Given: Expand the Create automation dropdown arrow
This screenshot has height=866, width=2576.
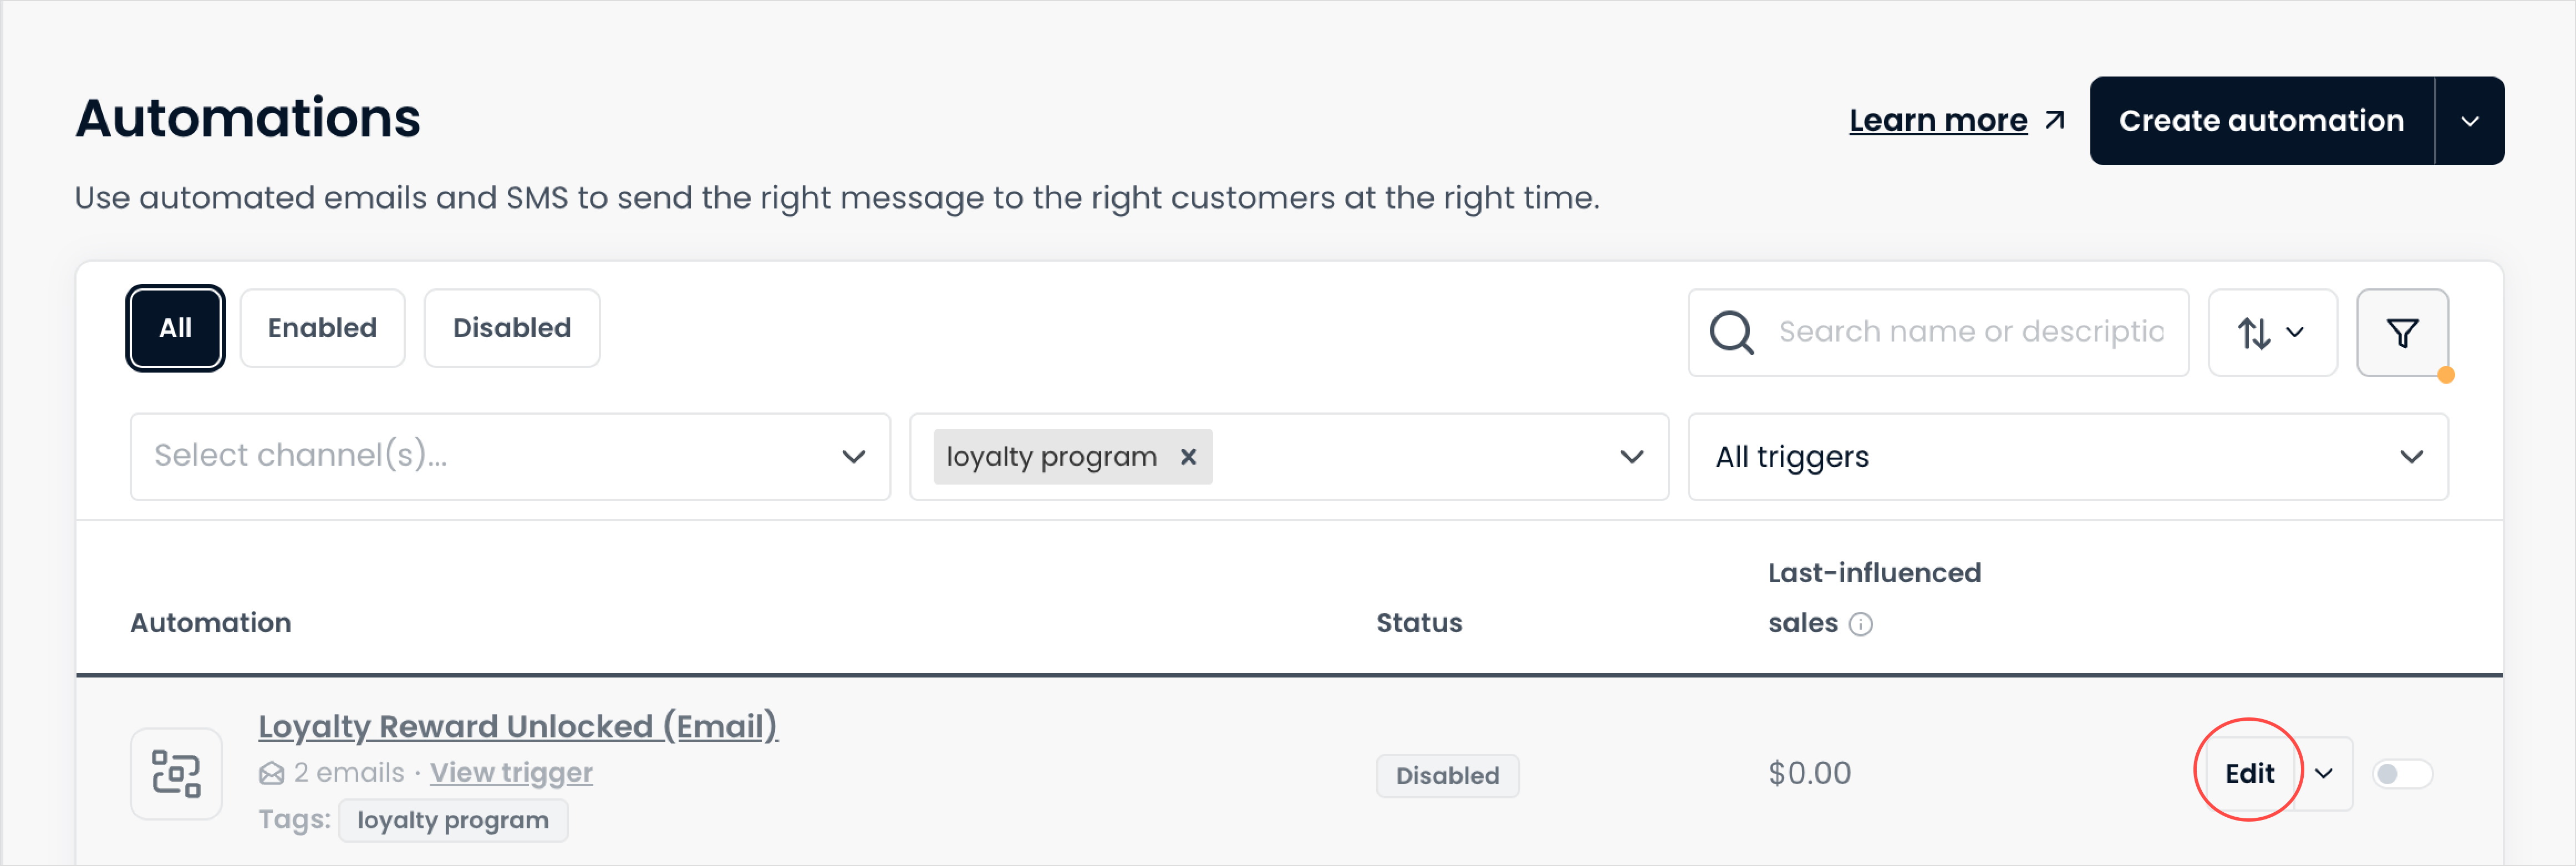Looking at the screenshot, I should tap(2469, 121).
